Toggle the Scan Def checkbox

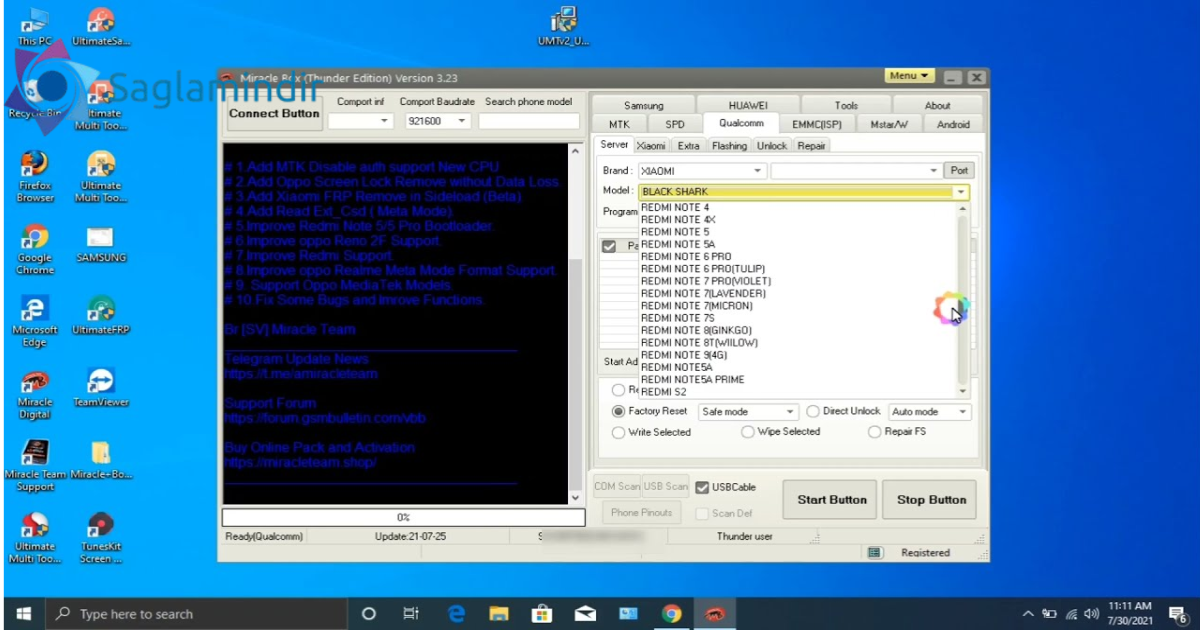pos(702,513)
